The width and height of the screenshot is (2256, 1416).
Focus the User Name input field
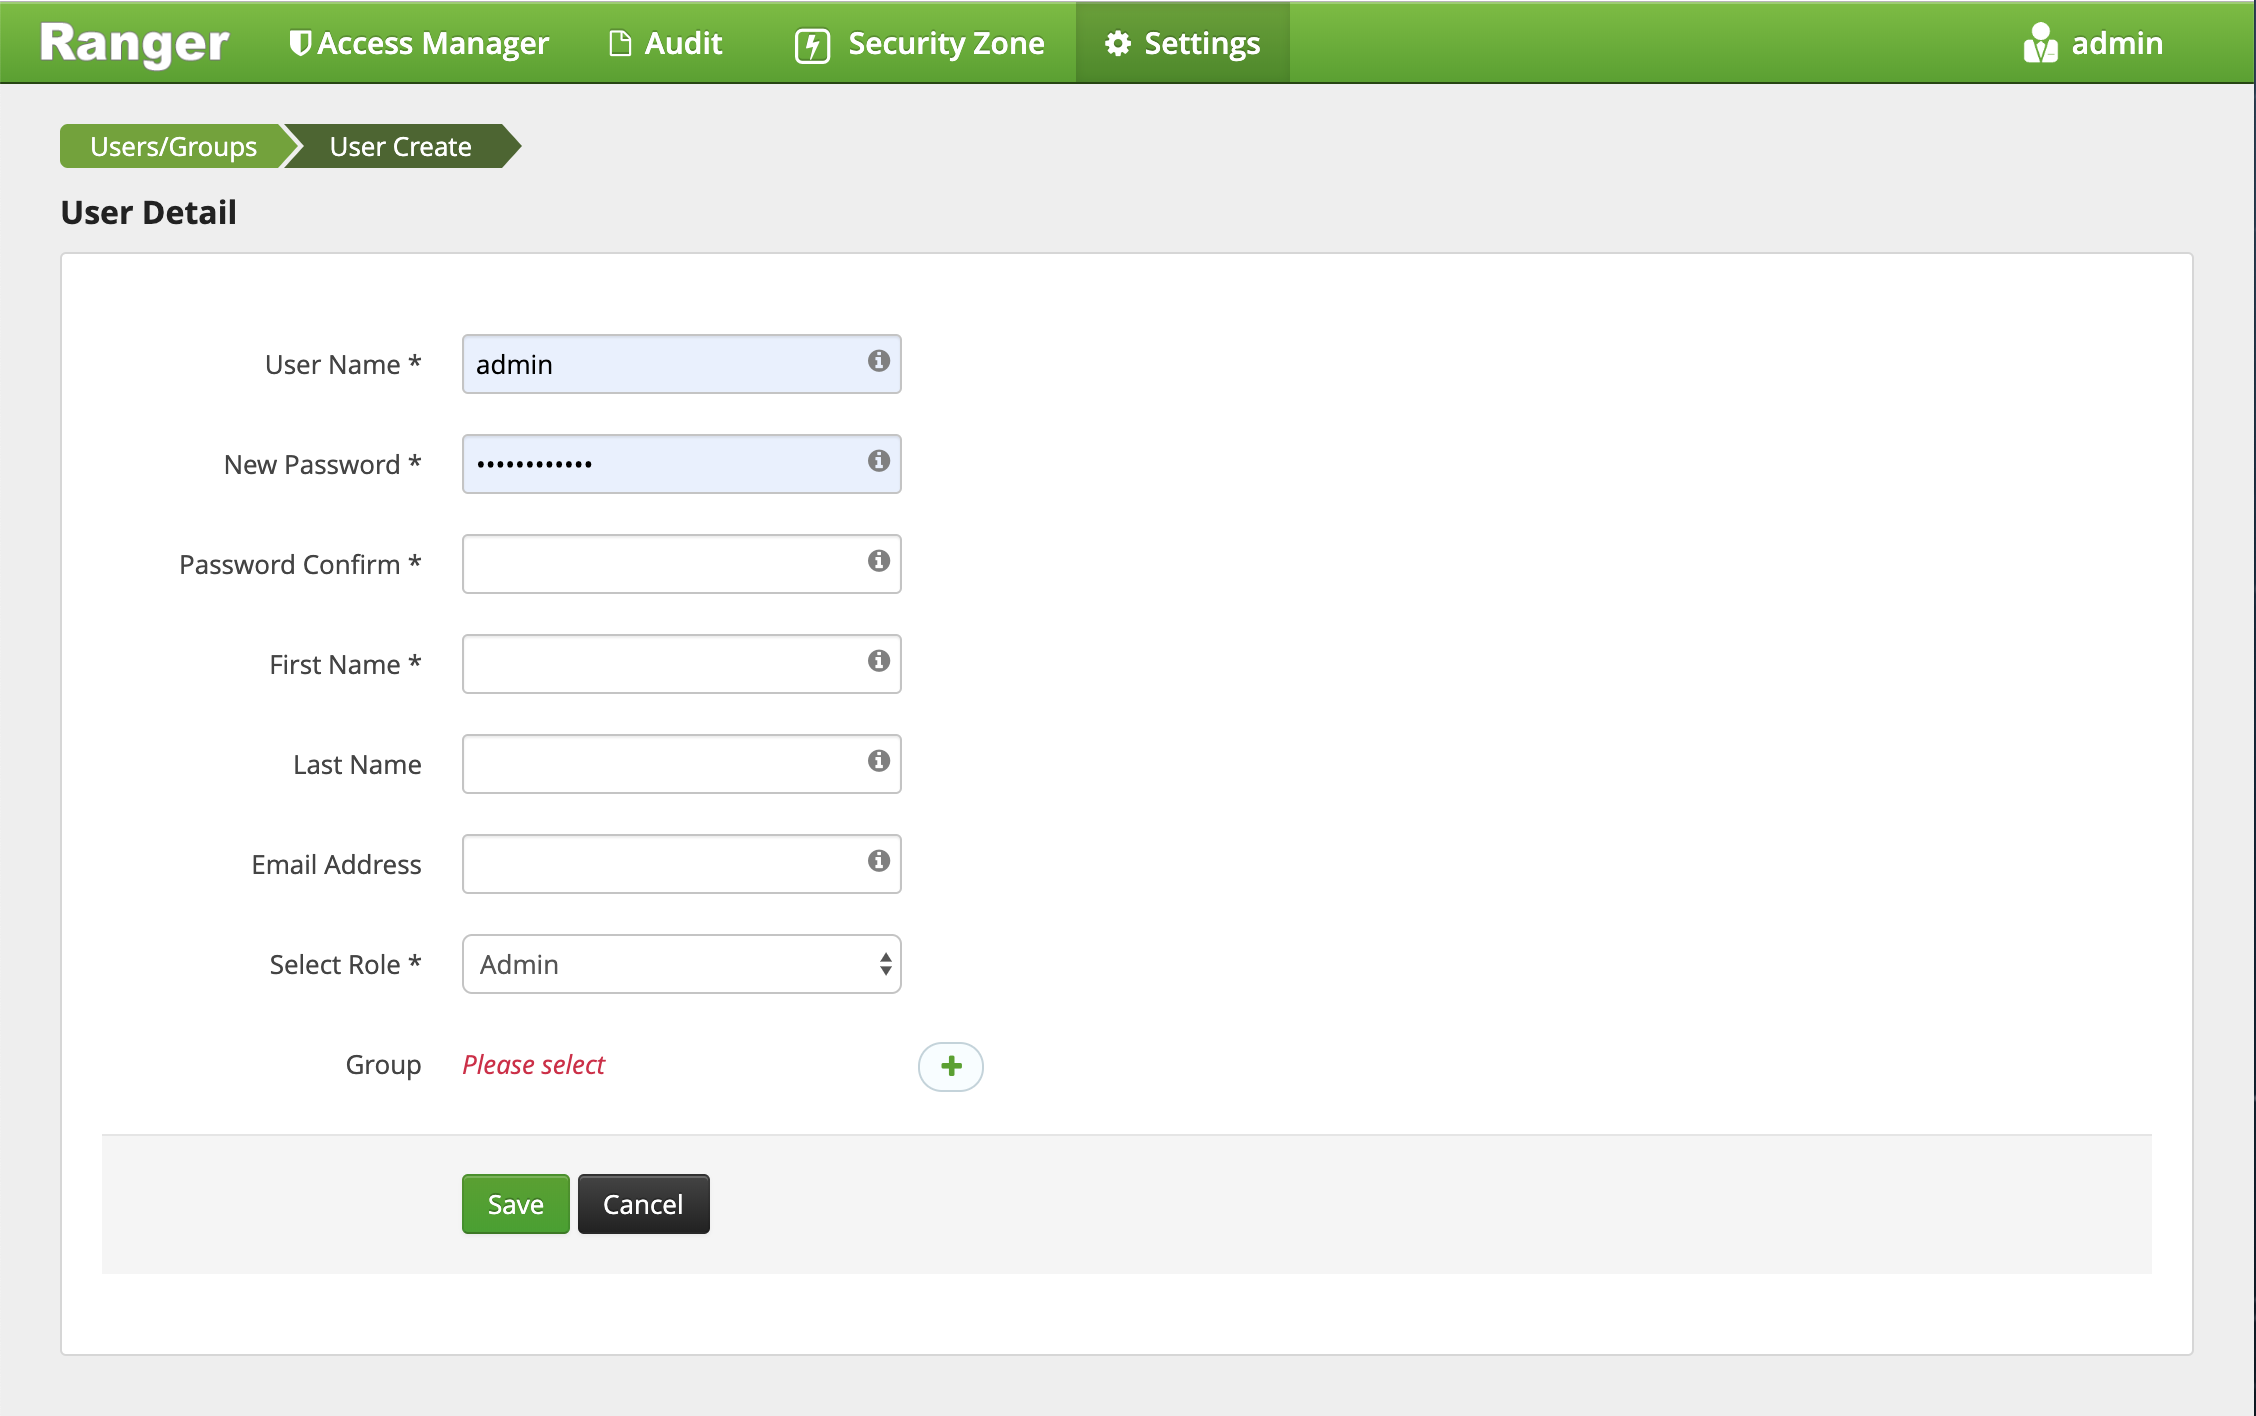click(x=682, y=364)
